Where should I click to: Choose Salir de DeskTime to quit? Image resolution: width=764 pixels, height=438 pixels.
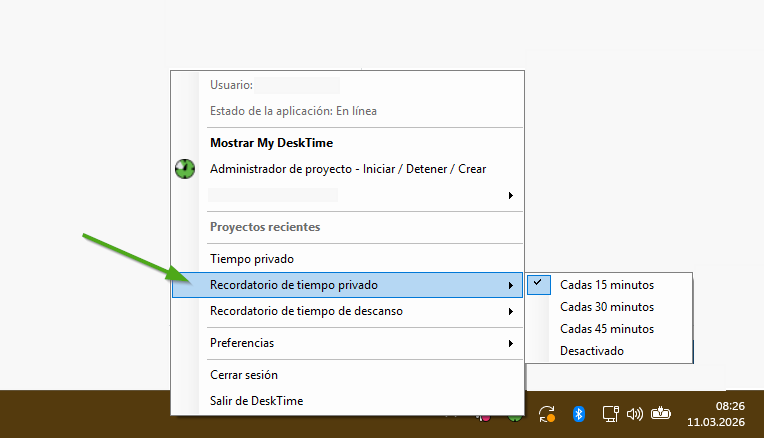tap(256, 401)
